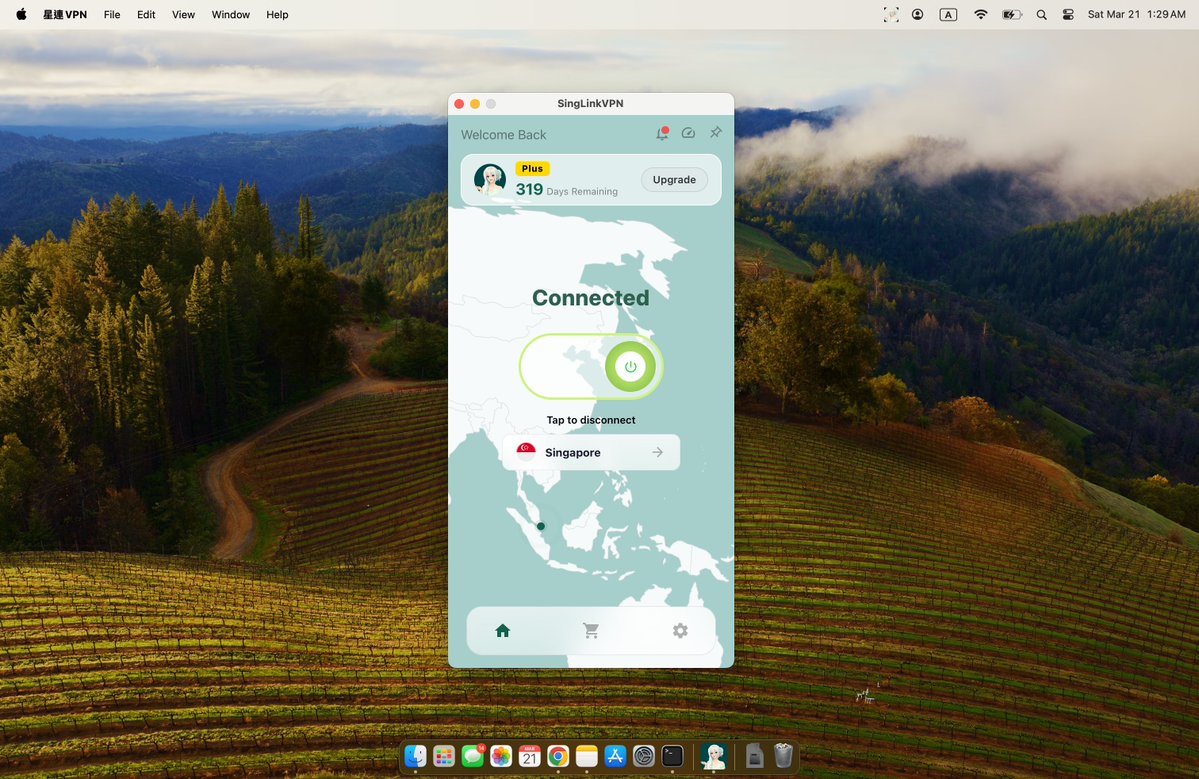Tap the power button to disconnect

click(630, 366)
